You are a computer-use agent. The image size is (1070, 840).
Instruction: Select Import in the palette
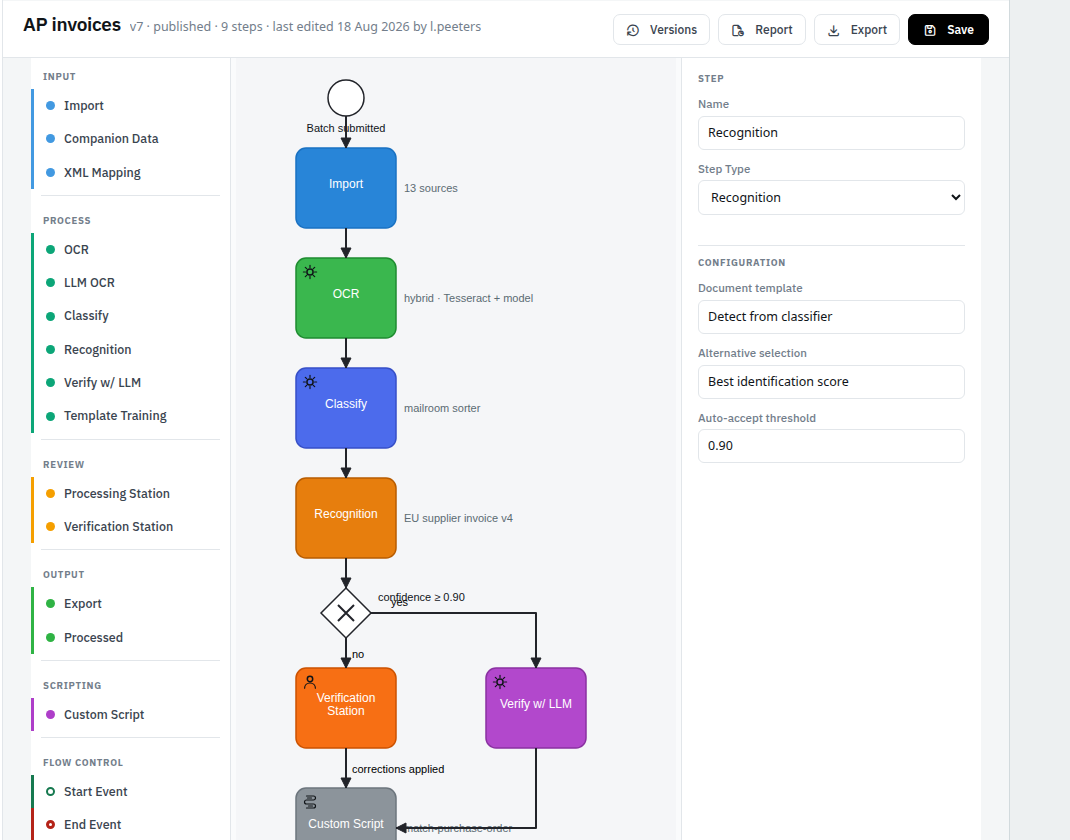pos(127,106)
